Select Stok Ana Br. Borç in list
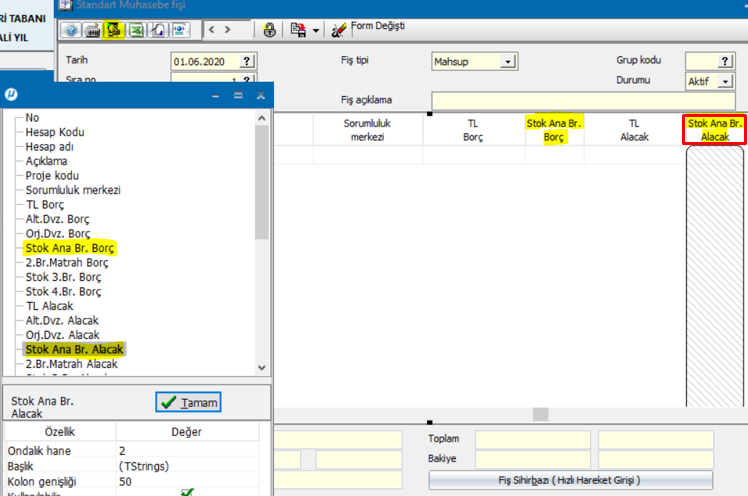Image resolution: width=748 pixels, height=496 pixels. (70, 246)
